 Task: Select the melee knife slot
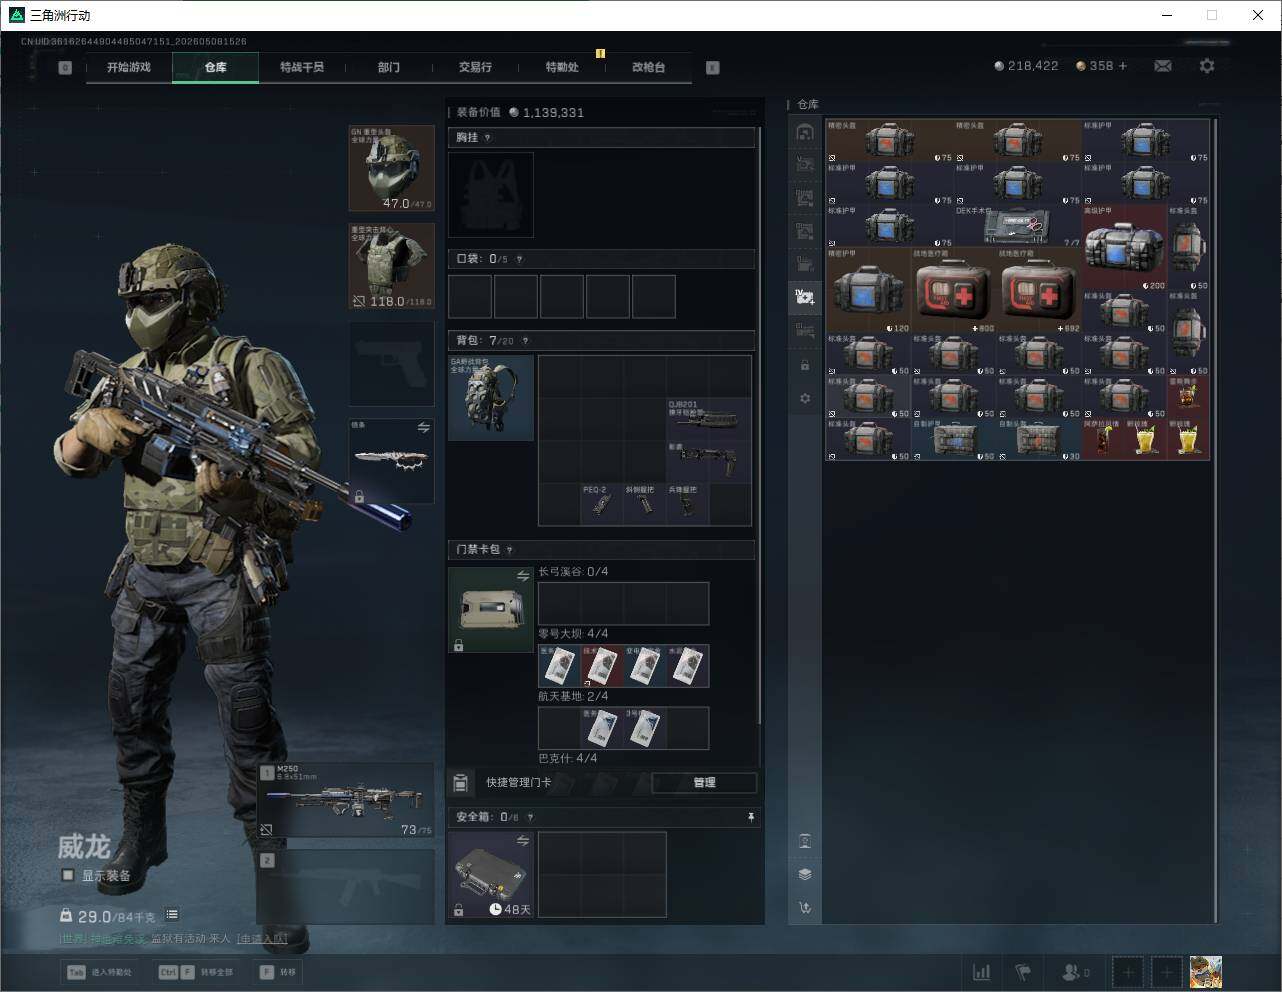tap(391, 461)
